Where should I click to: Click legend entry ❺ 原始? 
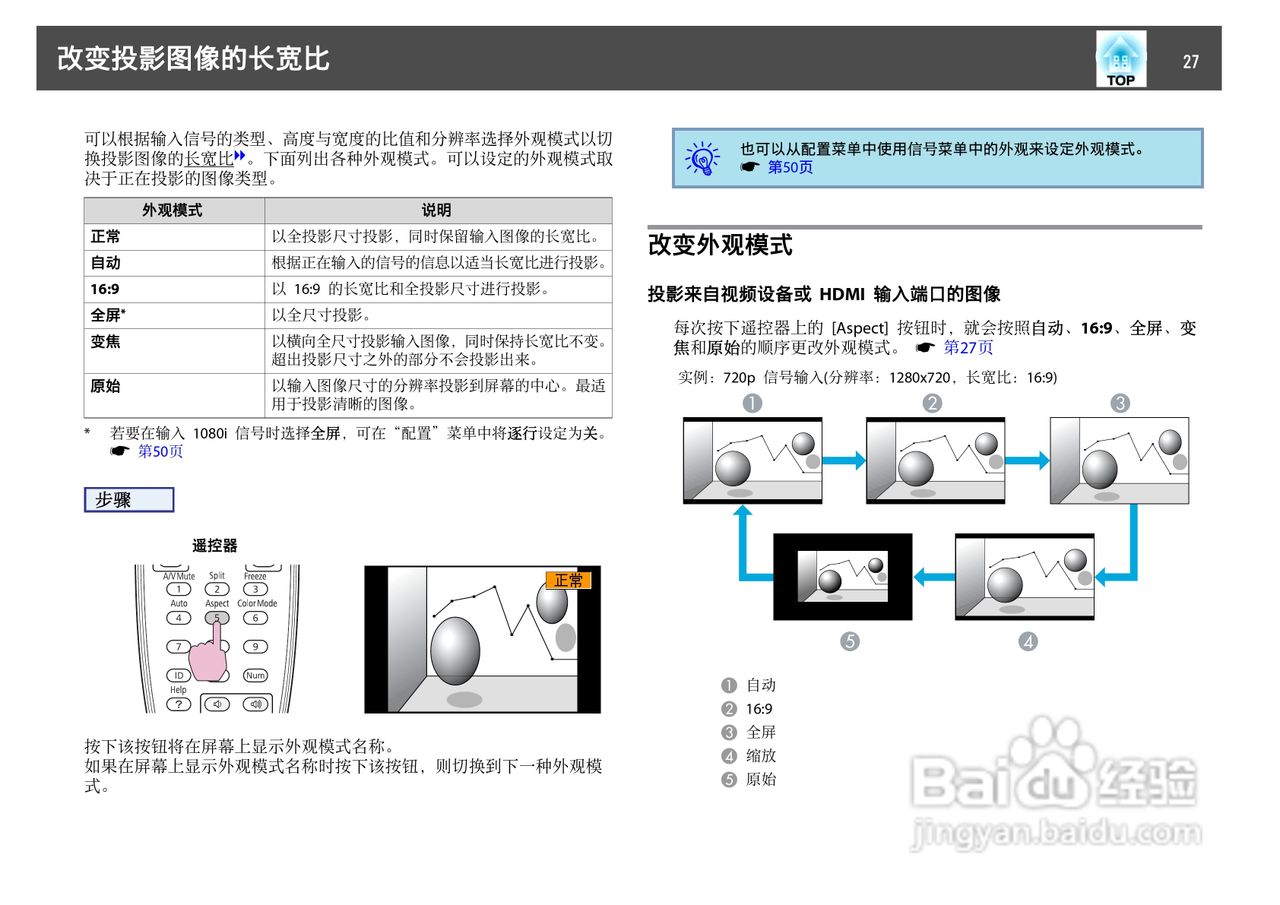pos(749,779)
